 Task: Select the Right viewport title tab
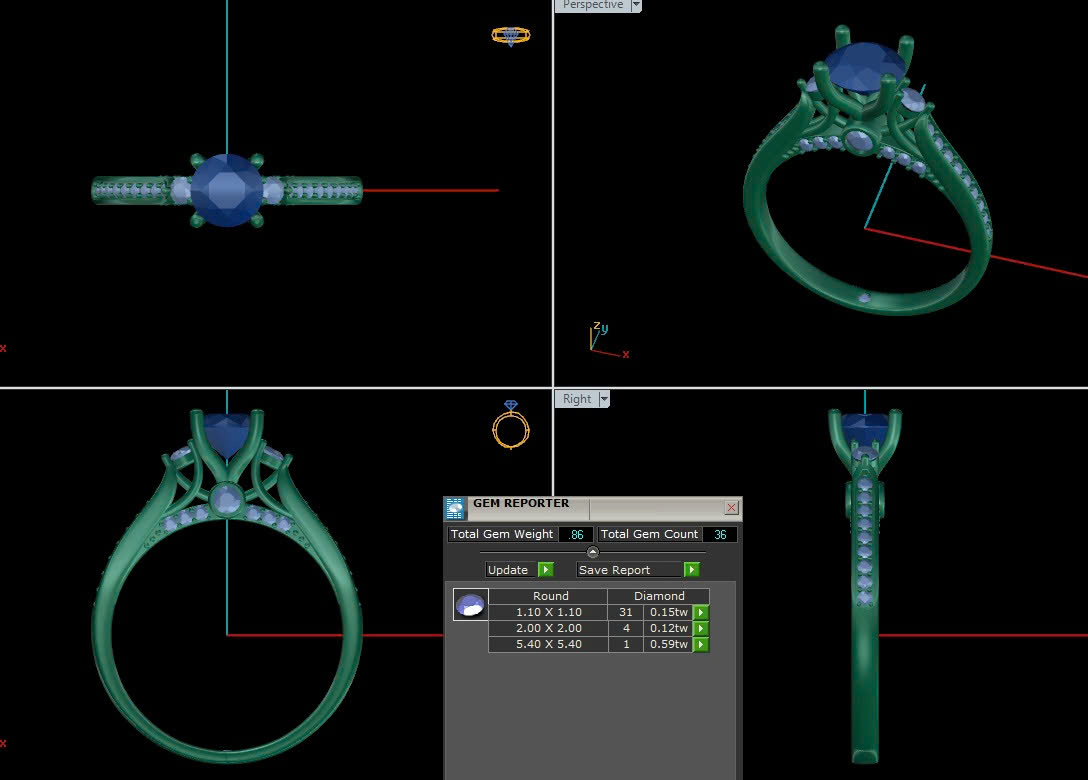pyautogui.click(x=577, y=399)
